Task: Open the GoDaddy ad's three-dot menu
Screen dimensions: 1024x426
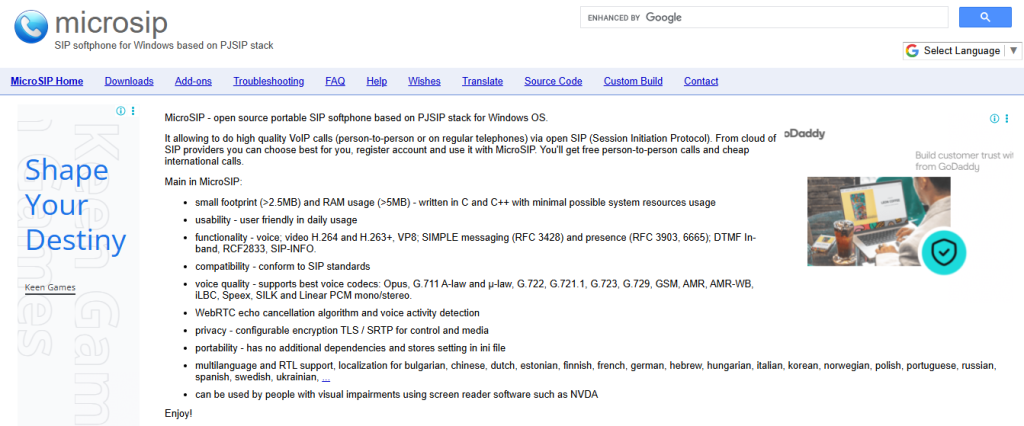Action: point(1007,118)
